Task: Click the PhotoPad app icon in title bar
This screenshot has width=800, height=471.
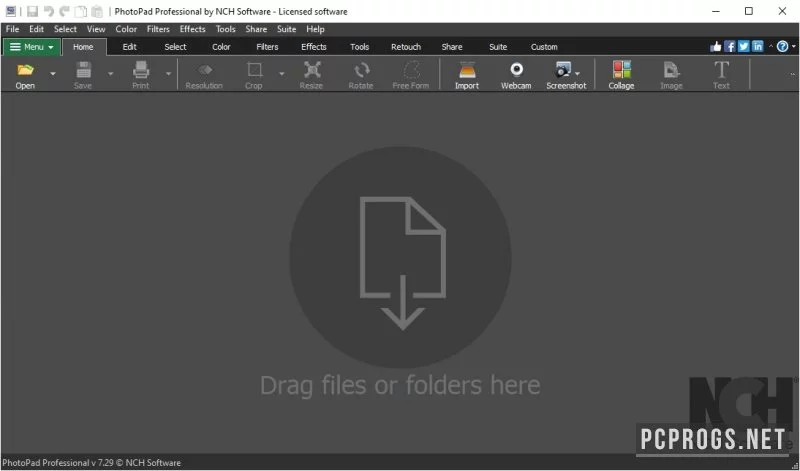Action: point(10,11)
